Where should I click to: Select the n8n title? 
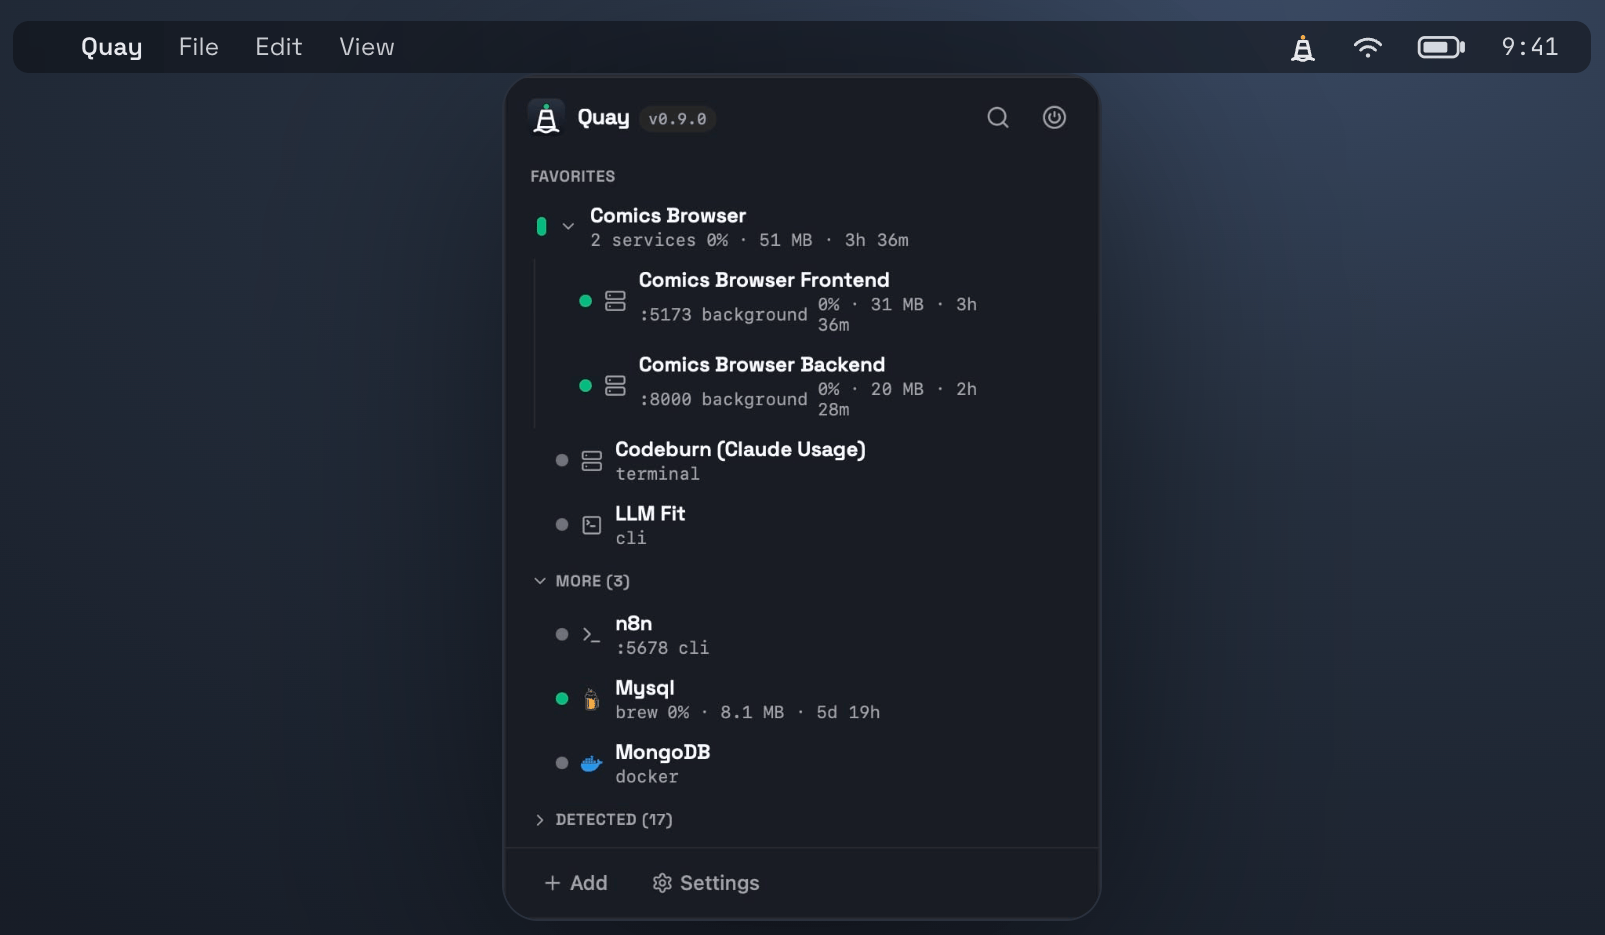(633, 623)
